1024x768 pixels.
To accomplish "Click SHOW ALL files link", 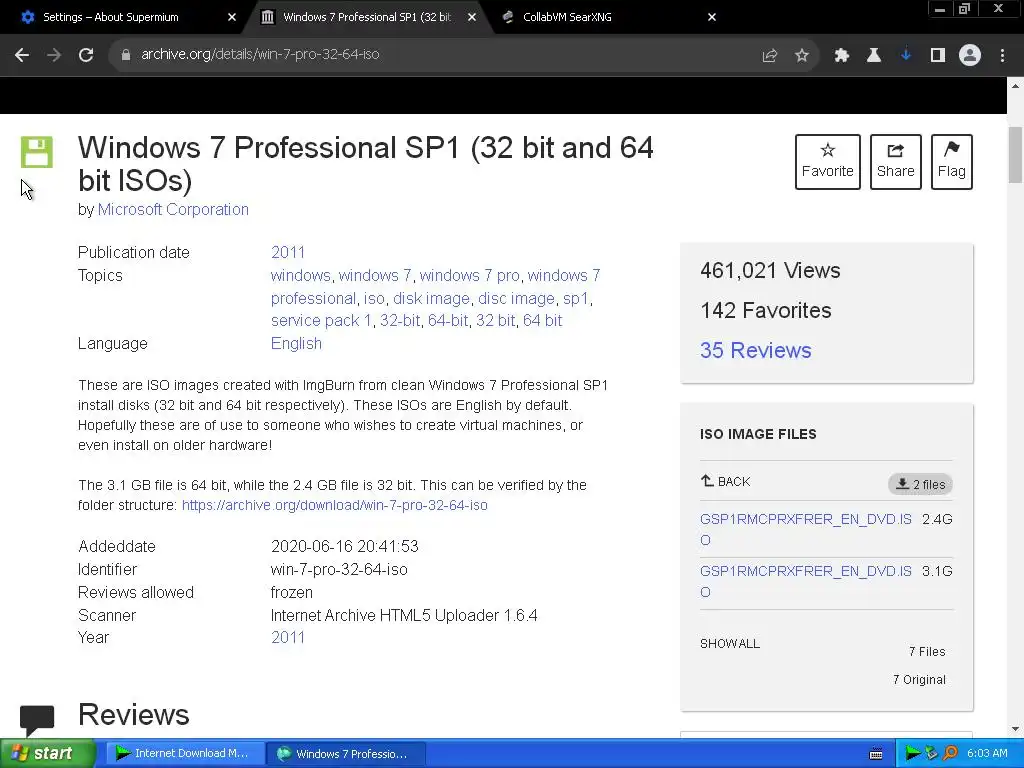I will 730,644.
